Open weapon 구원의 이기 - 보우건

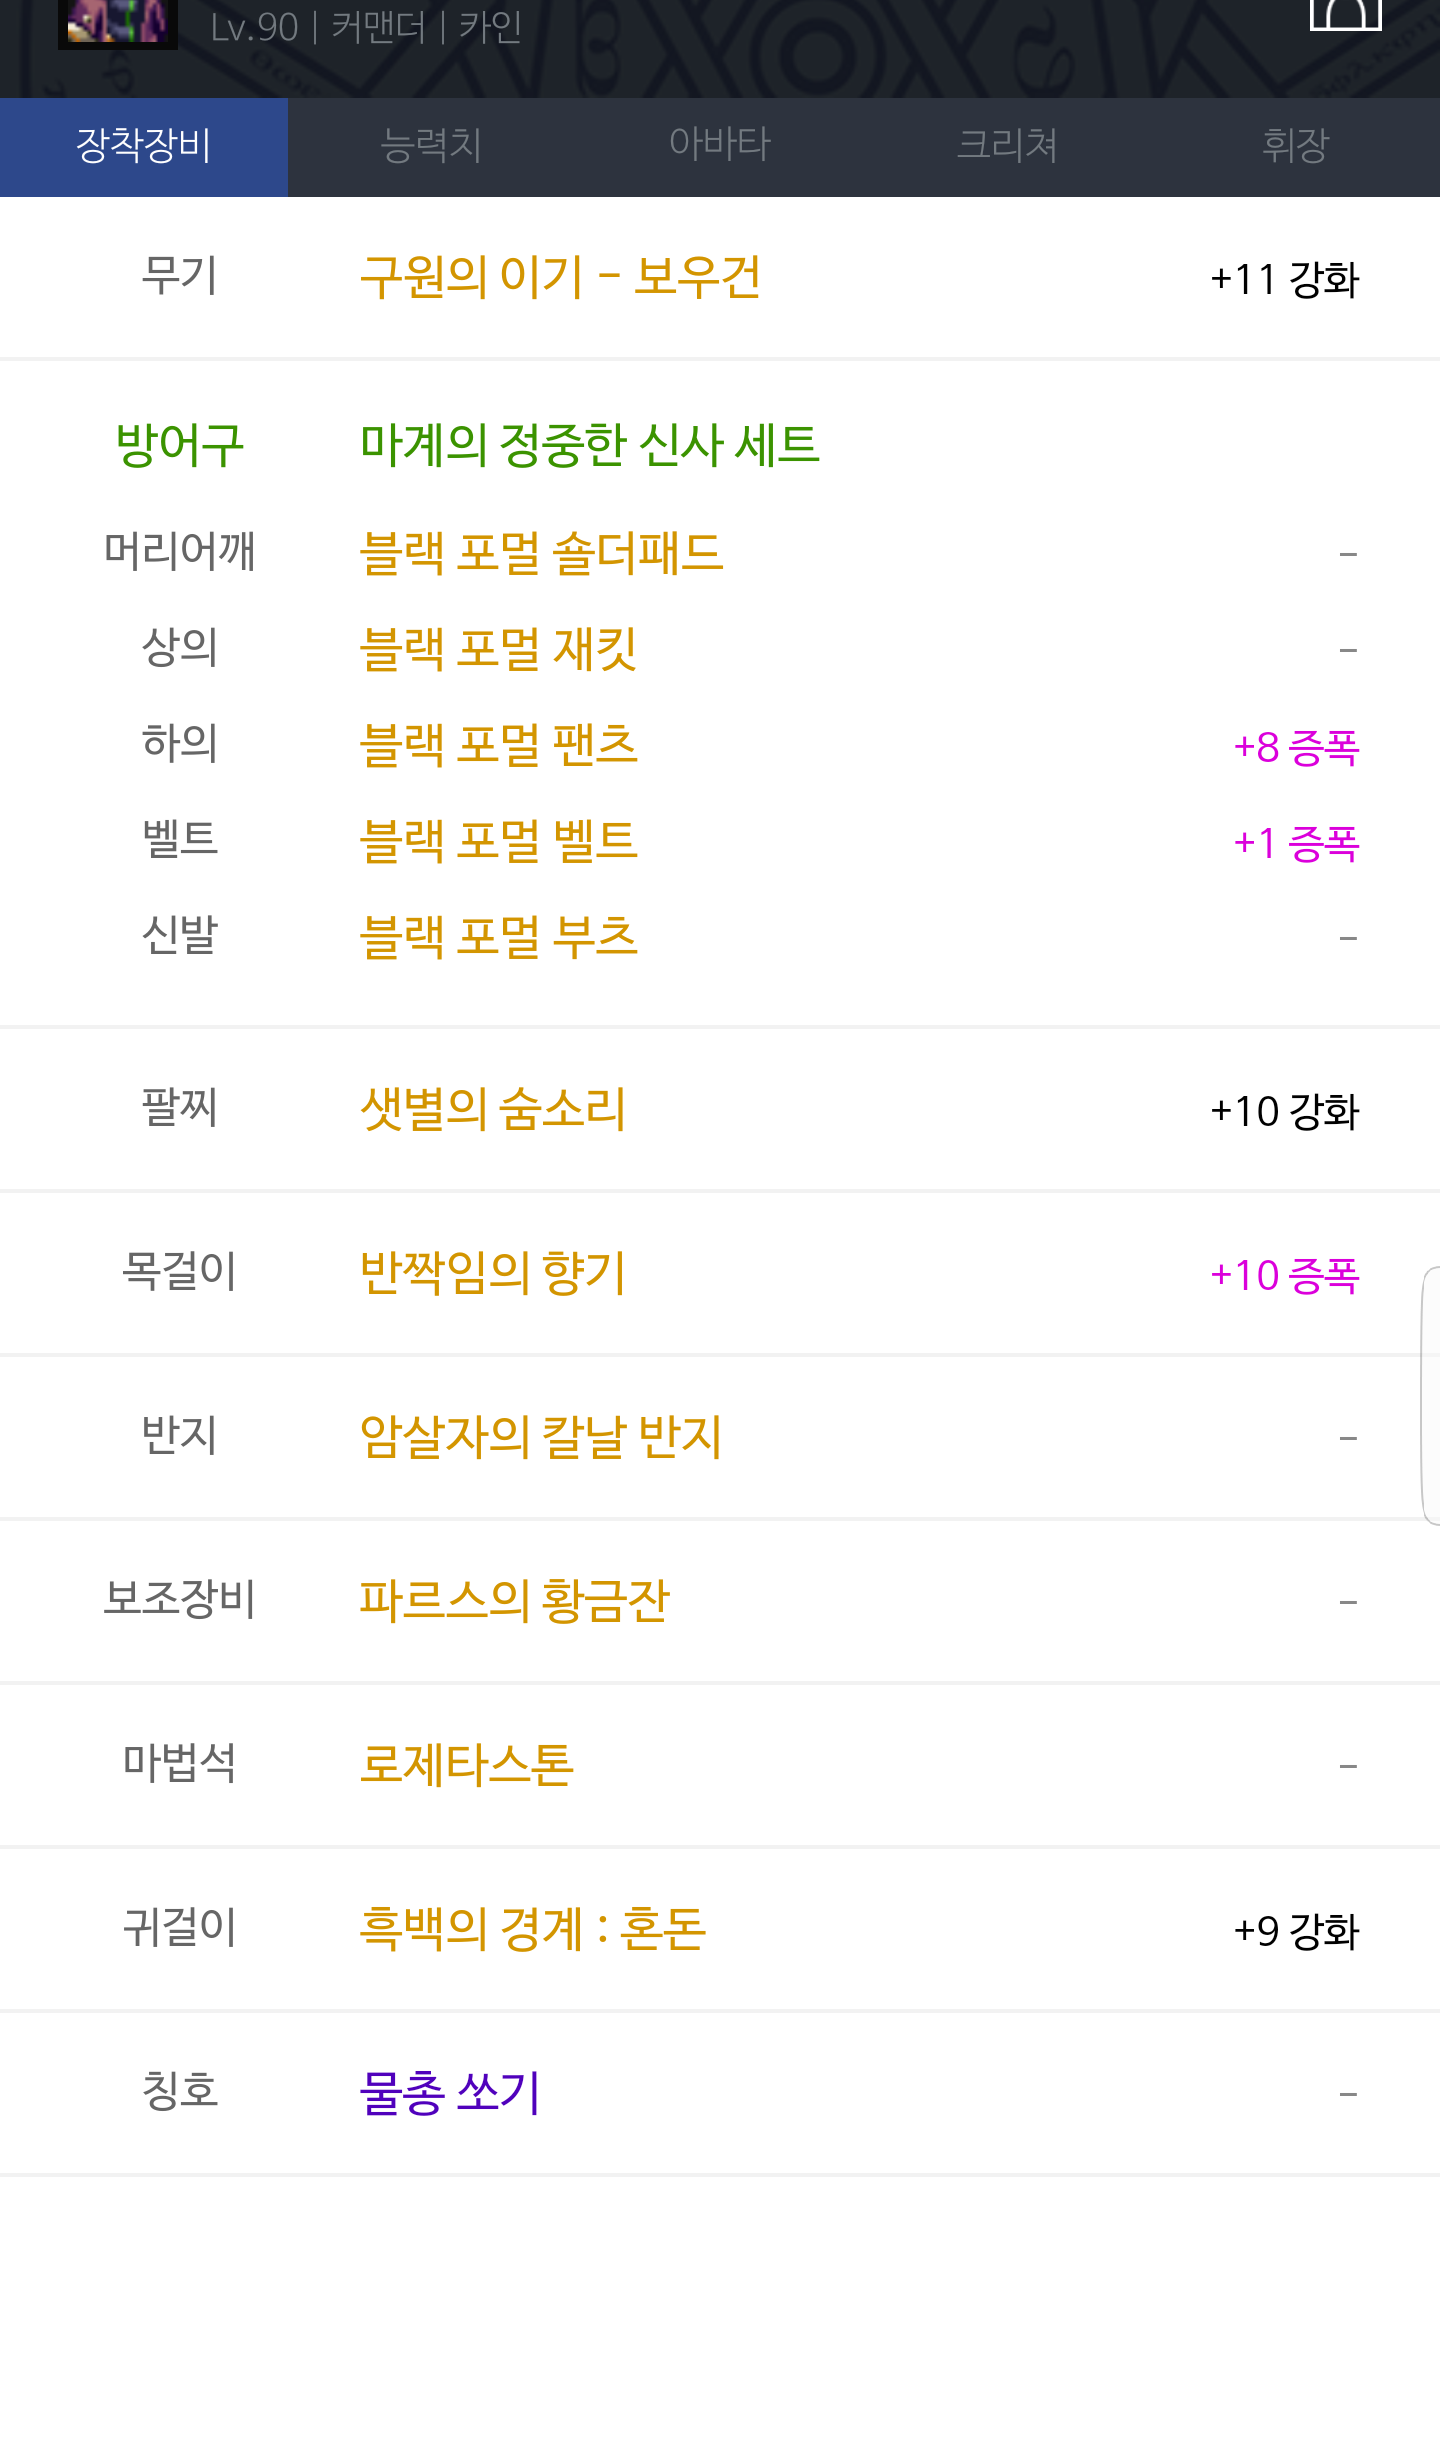(561, 278)
